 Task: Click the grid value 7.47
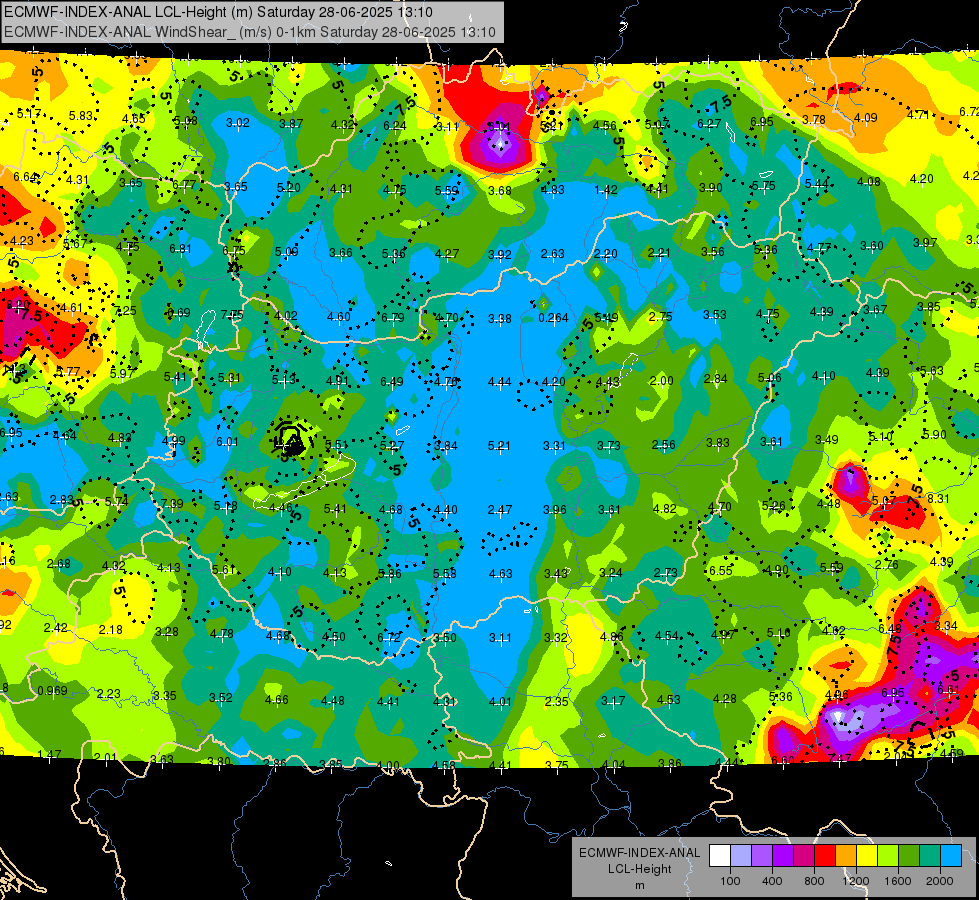839,759
